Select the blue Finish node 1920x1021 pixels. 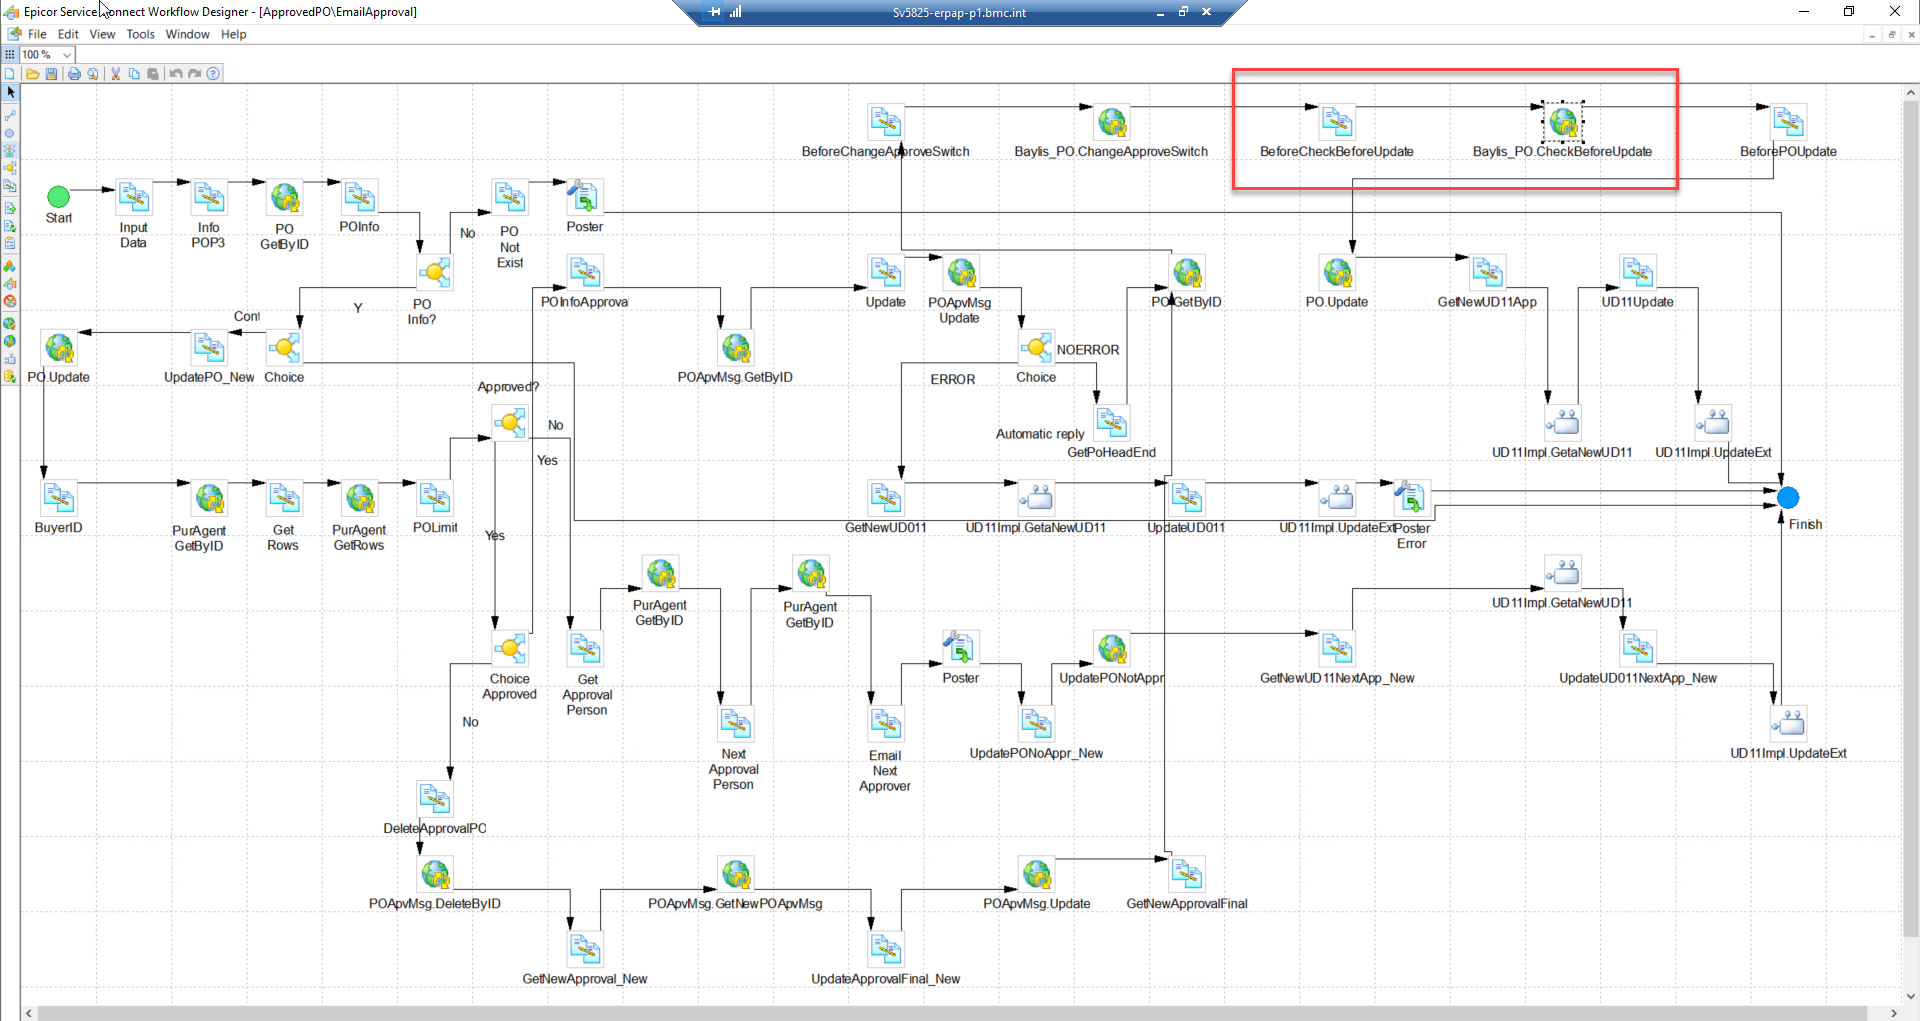coord(1788,498)
